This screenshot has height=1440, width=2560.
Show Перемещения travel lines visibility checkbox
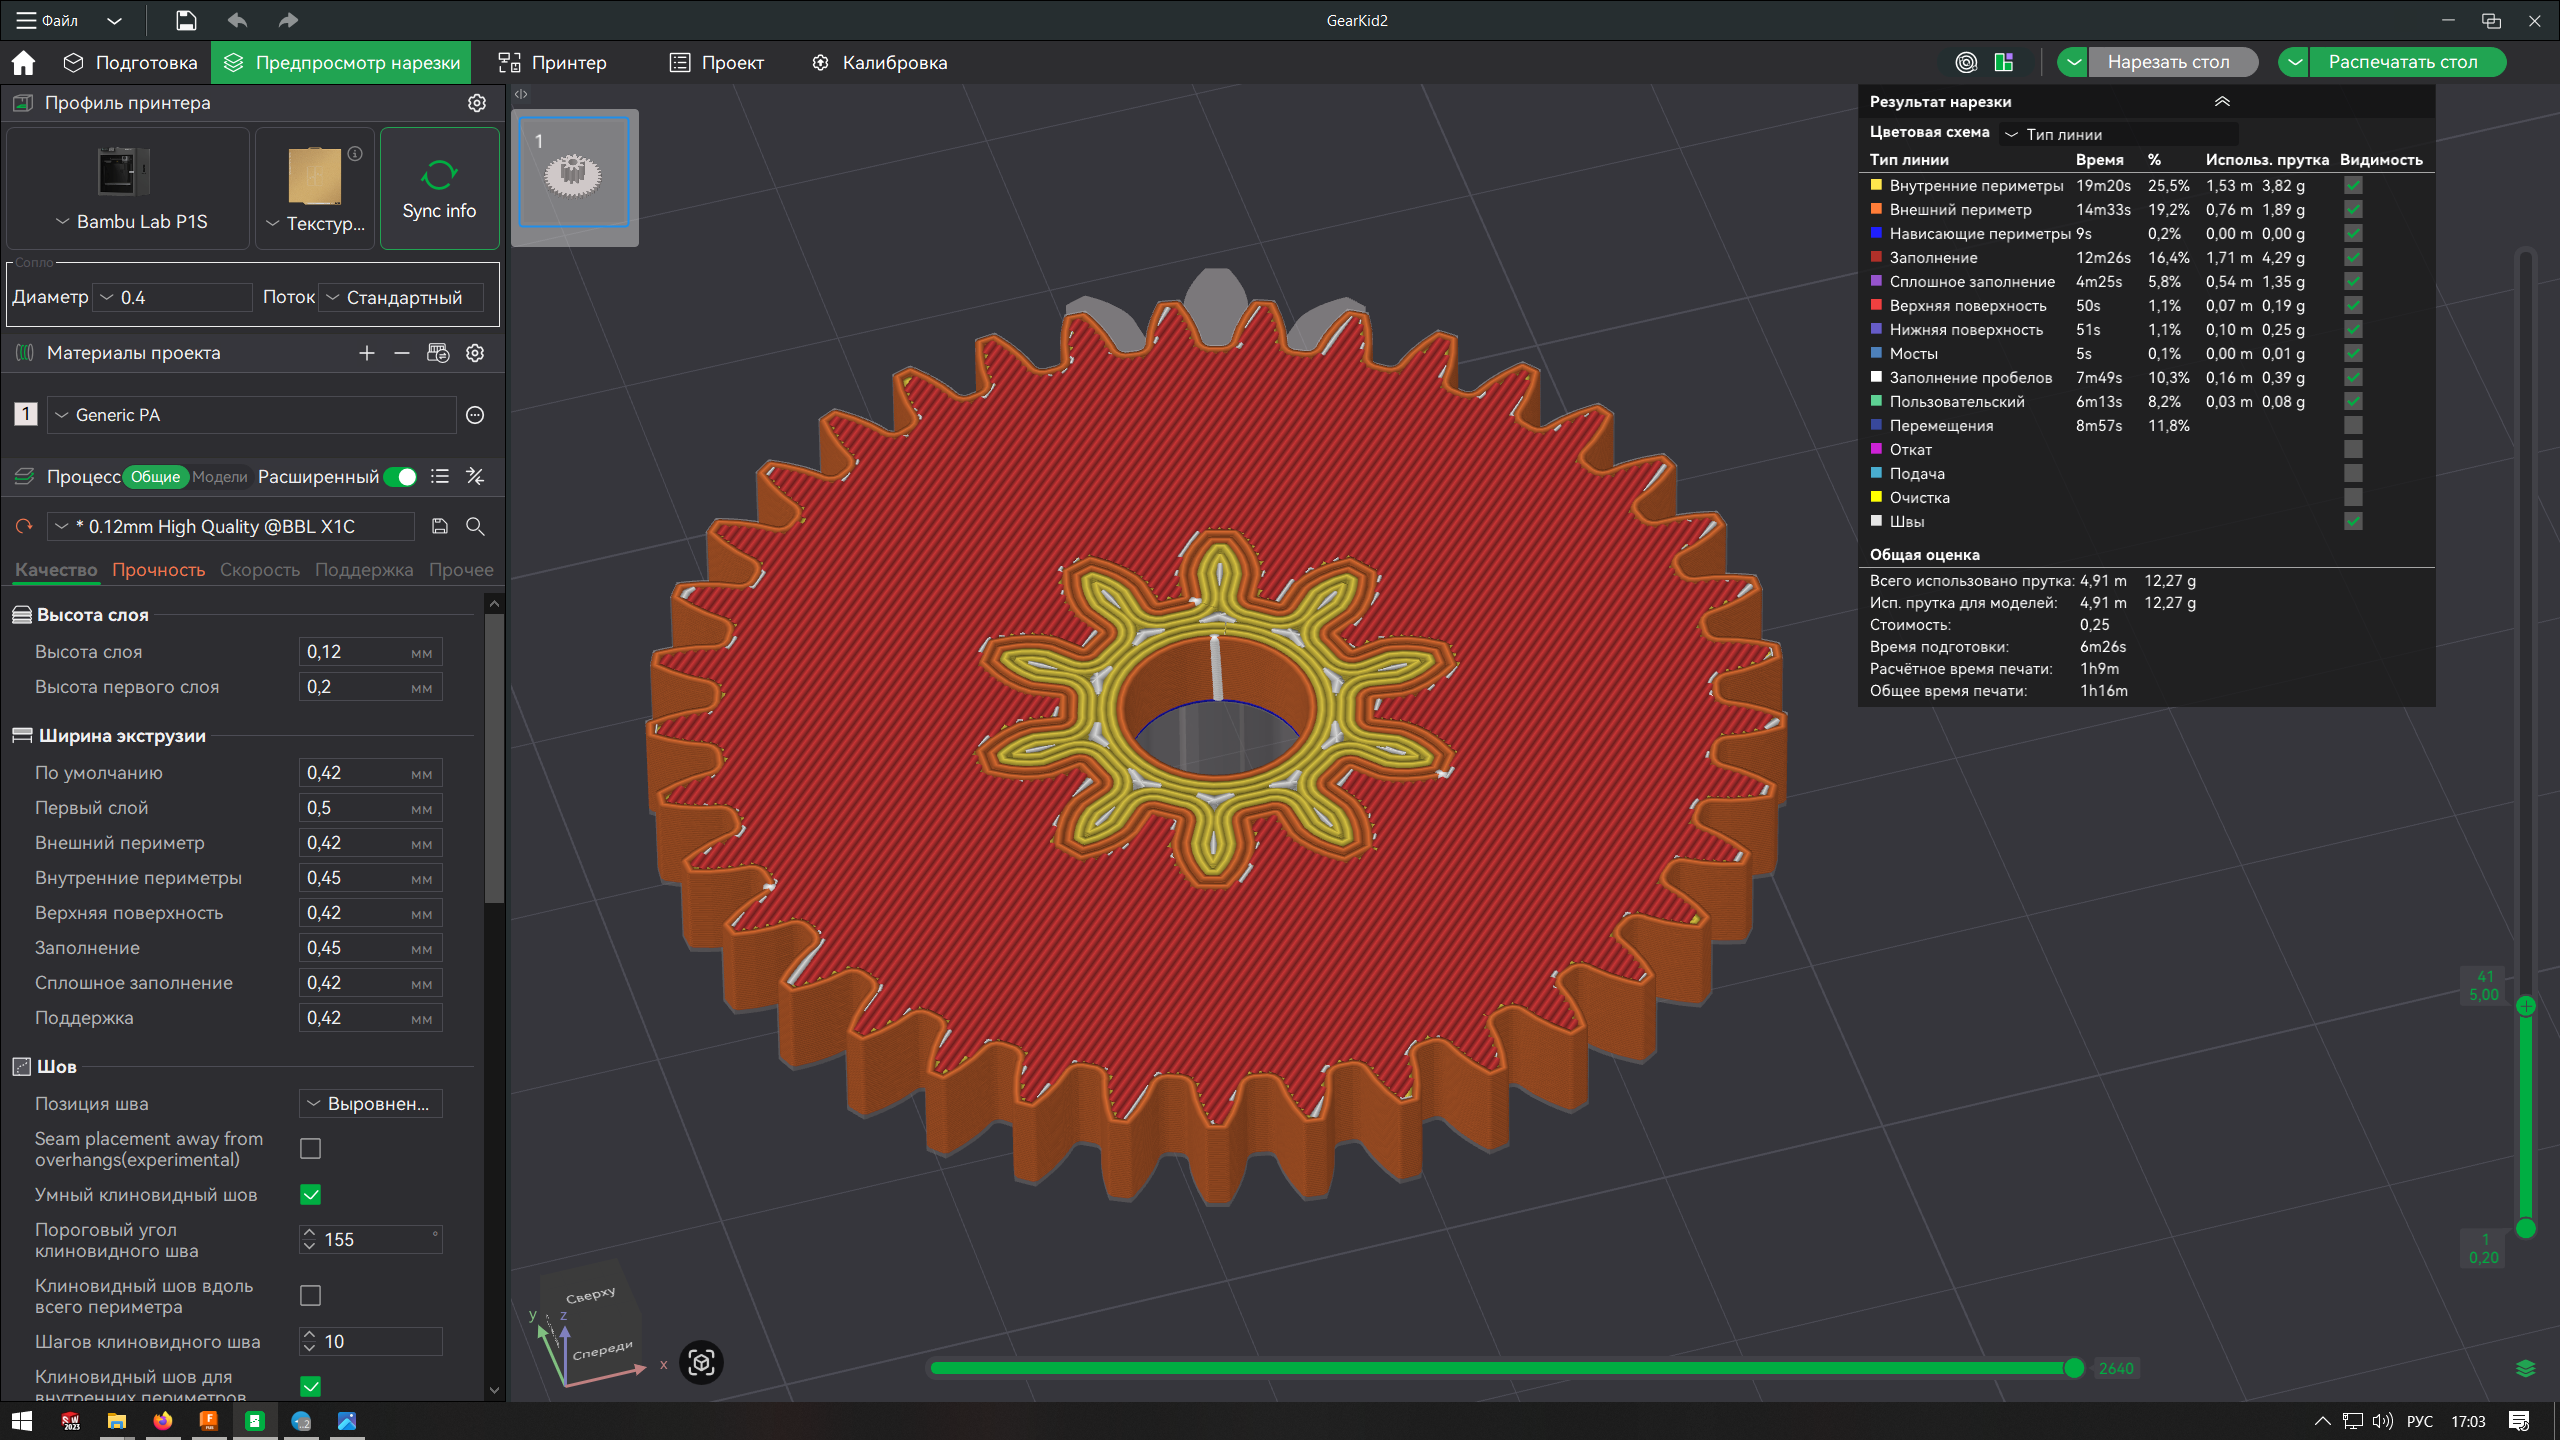coord(2353,426)
